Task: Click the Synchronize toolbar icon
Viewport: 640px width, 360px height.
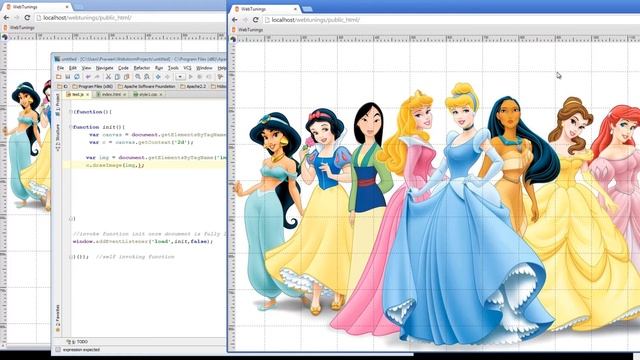Action: 77,77
